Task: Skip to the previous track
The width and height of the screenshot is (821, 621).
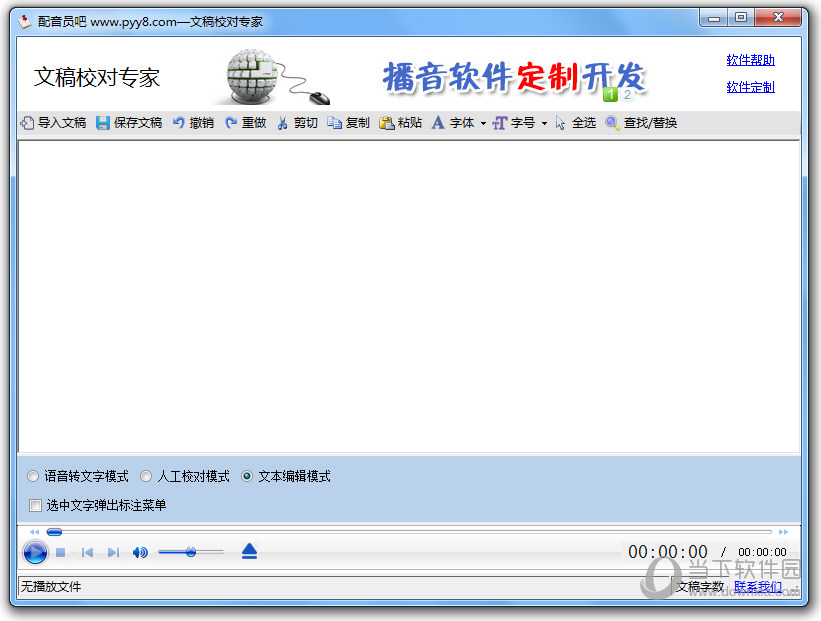Action: tap(87, 552)
